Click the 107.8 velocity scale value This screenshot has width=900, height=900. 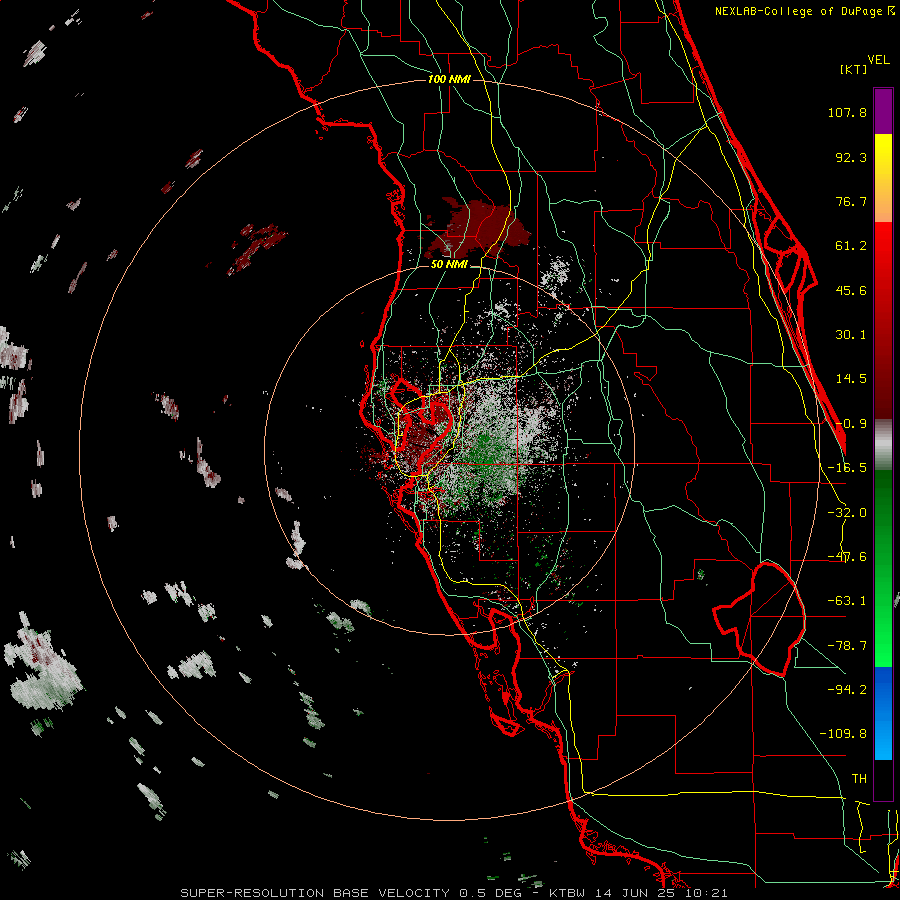click(x=847, y=112)
